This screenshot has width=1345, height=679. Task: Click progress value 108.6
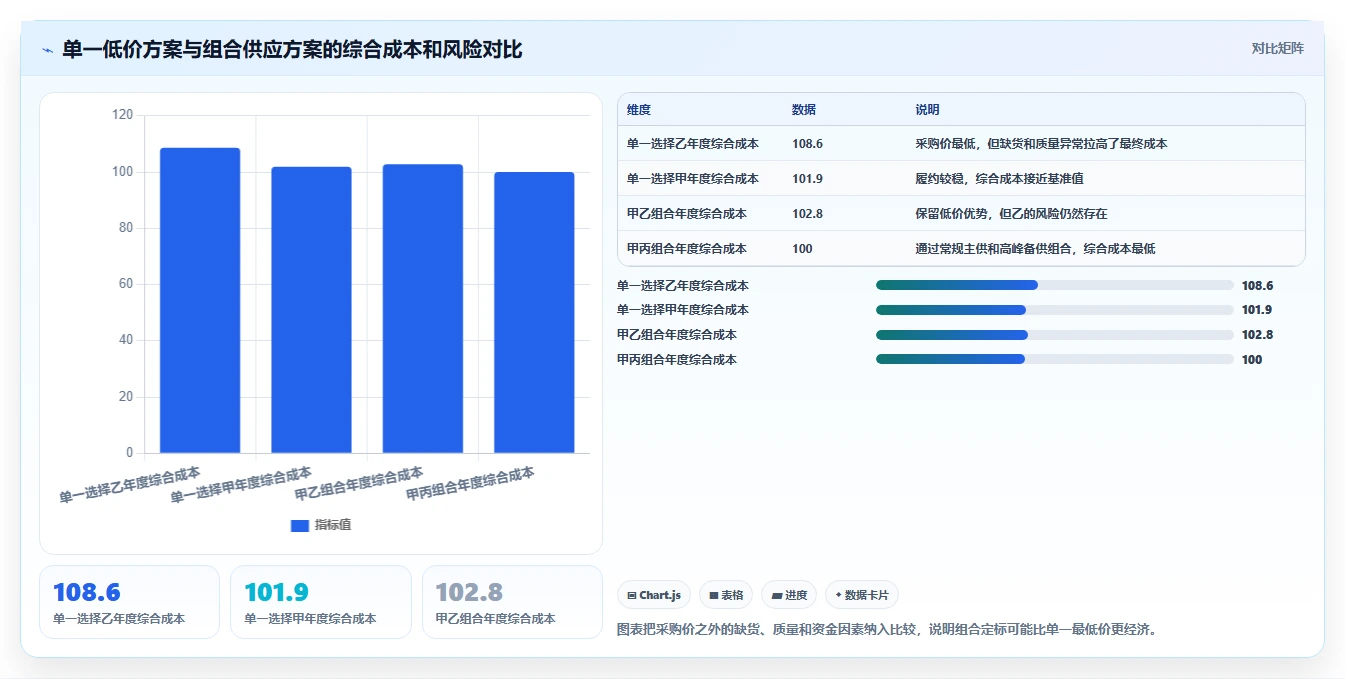pyautogui.click(x=1257, y=286)
